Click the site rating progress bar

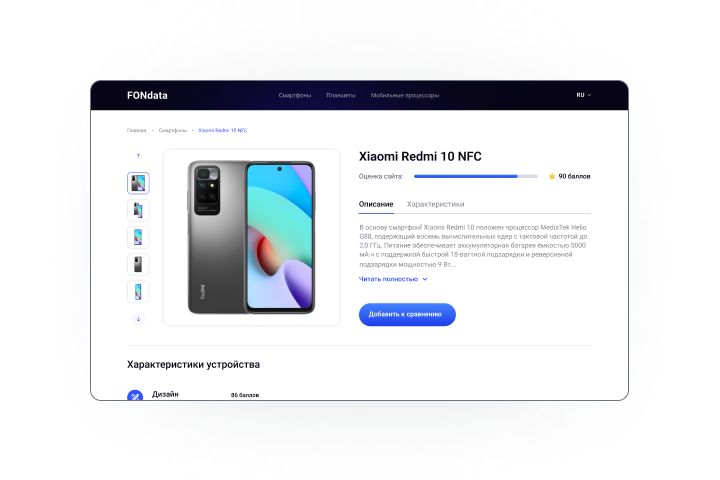click(476, 176)
